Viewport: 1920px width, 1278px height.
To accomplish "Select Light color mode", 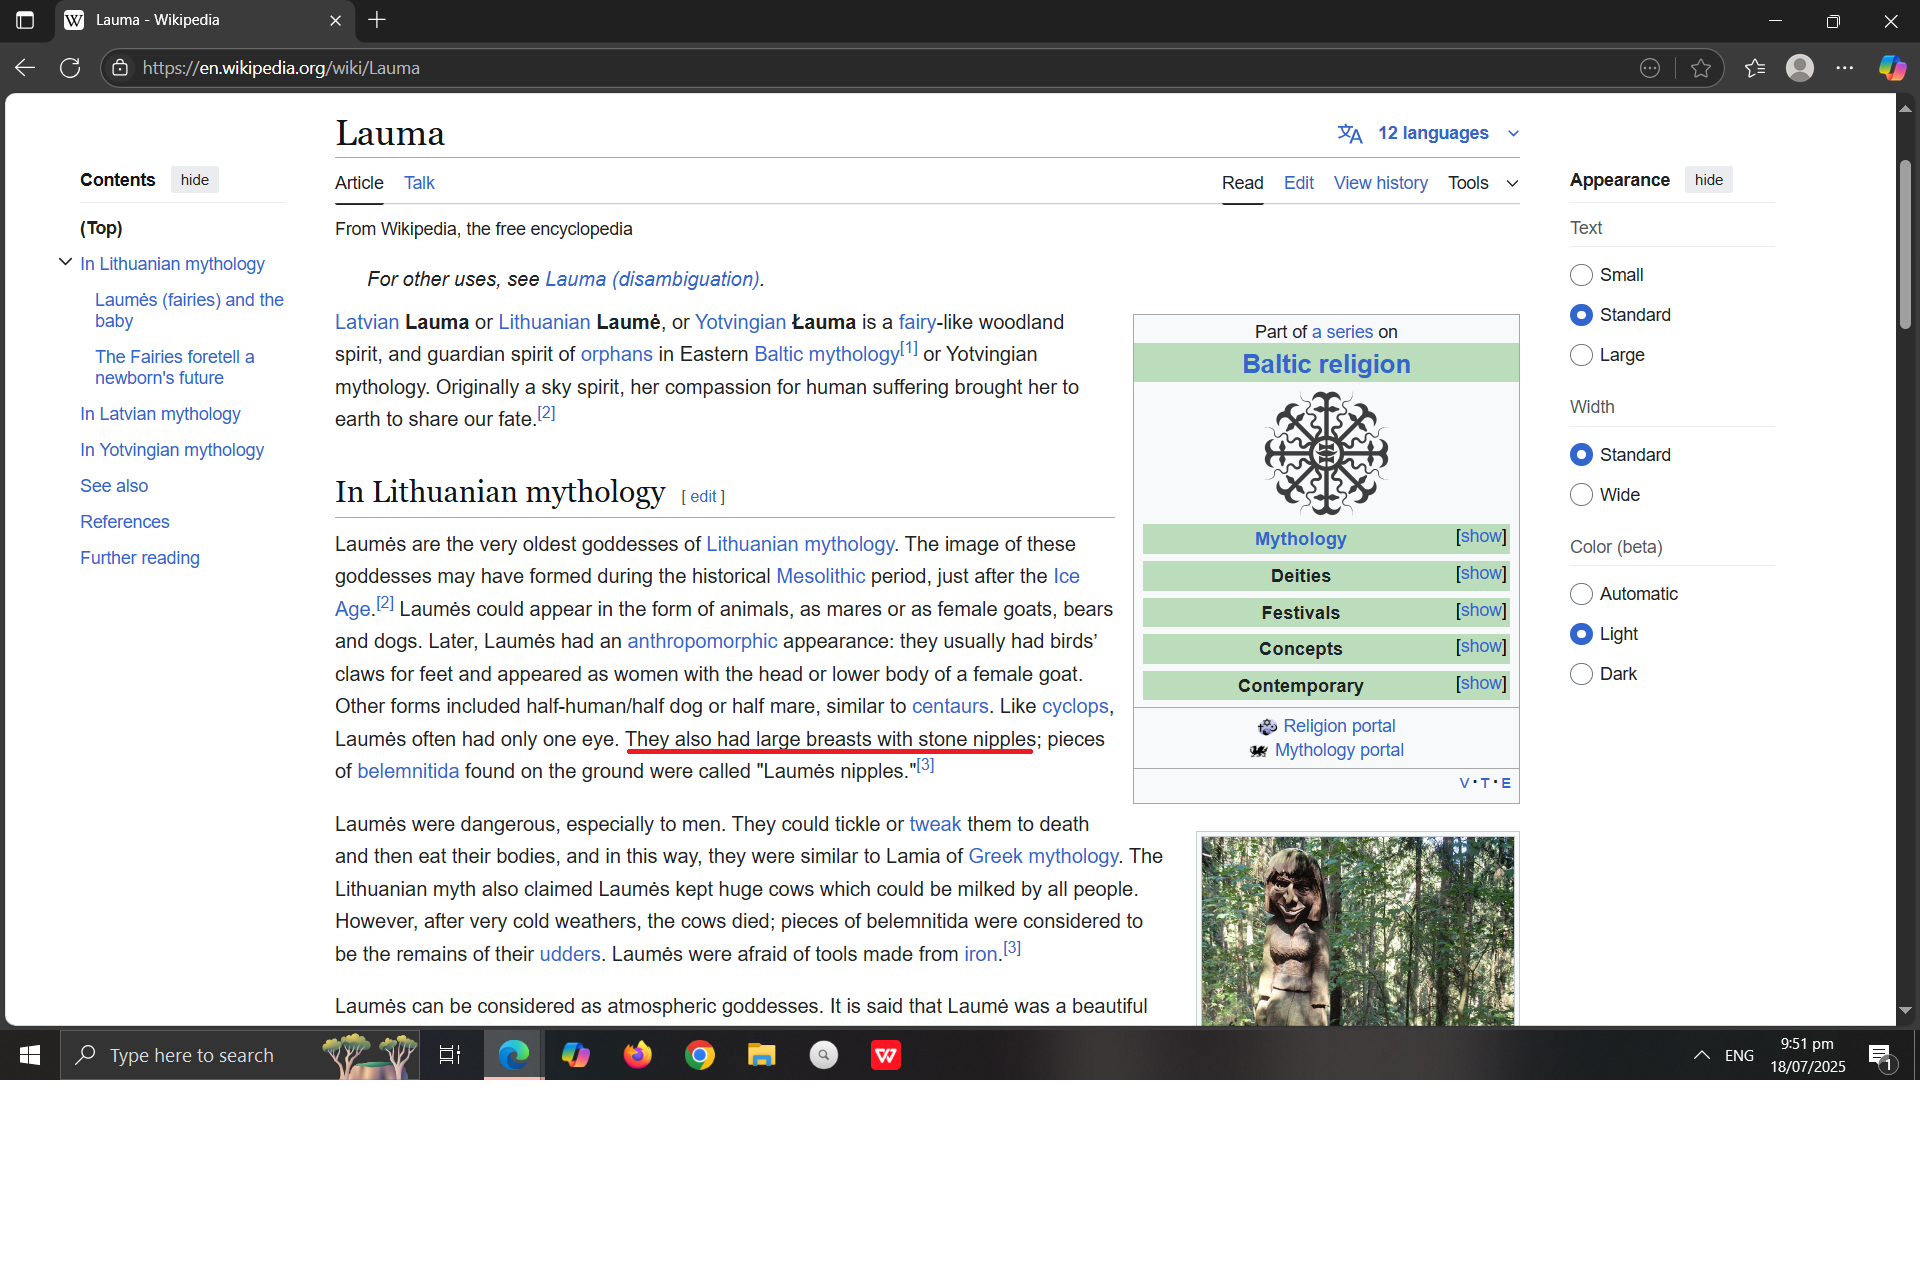I will [1581, 634].
